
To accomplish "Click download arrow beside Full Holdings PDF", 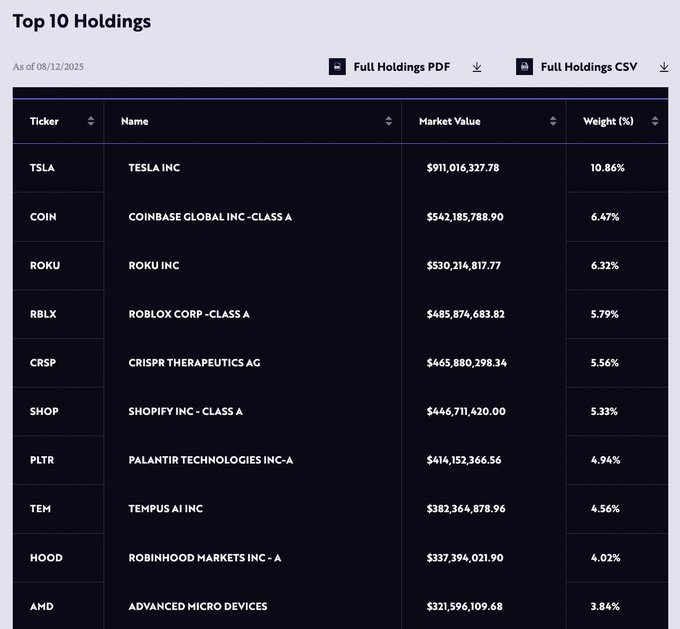I will pyautogui.click(x=477, y=67).
